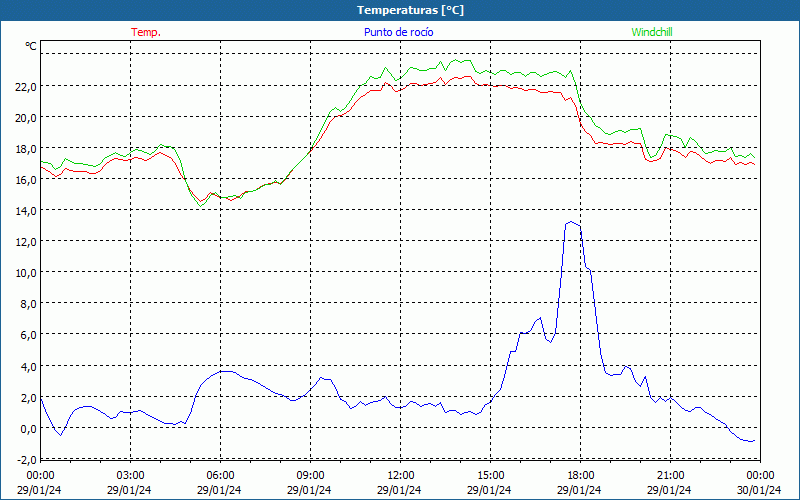Click the 20,0 y-axis value
The width and height of the screenshot is (800, 500).
tap(26, 118)
